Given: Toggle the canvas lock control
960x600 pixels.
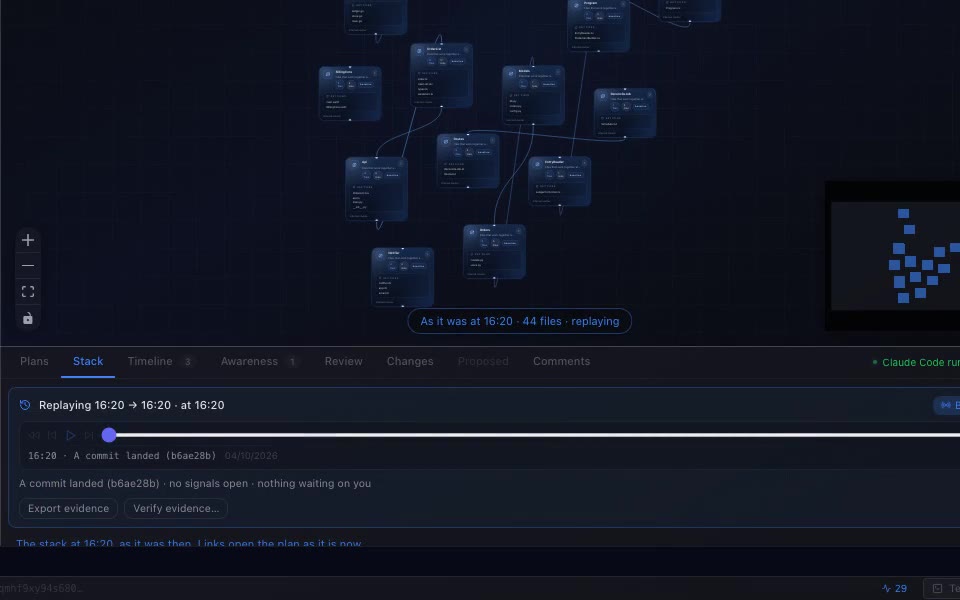Looking at the screenshot, I should pyautogui.click(x=28, y=318).
